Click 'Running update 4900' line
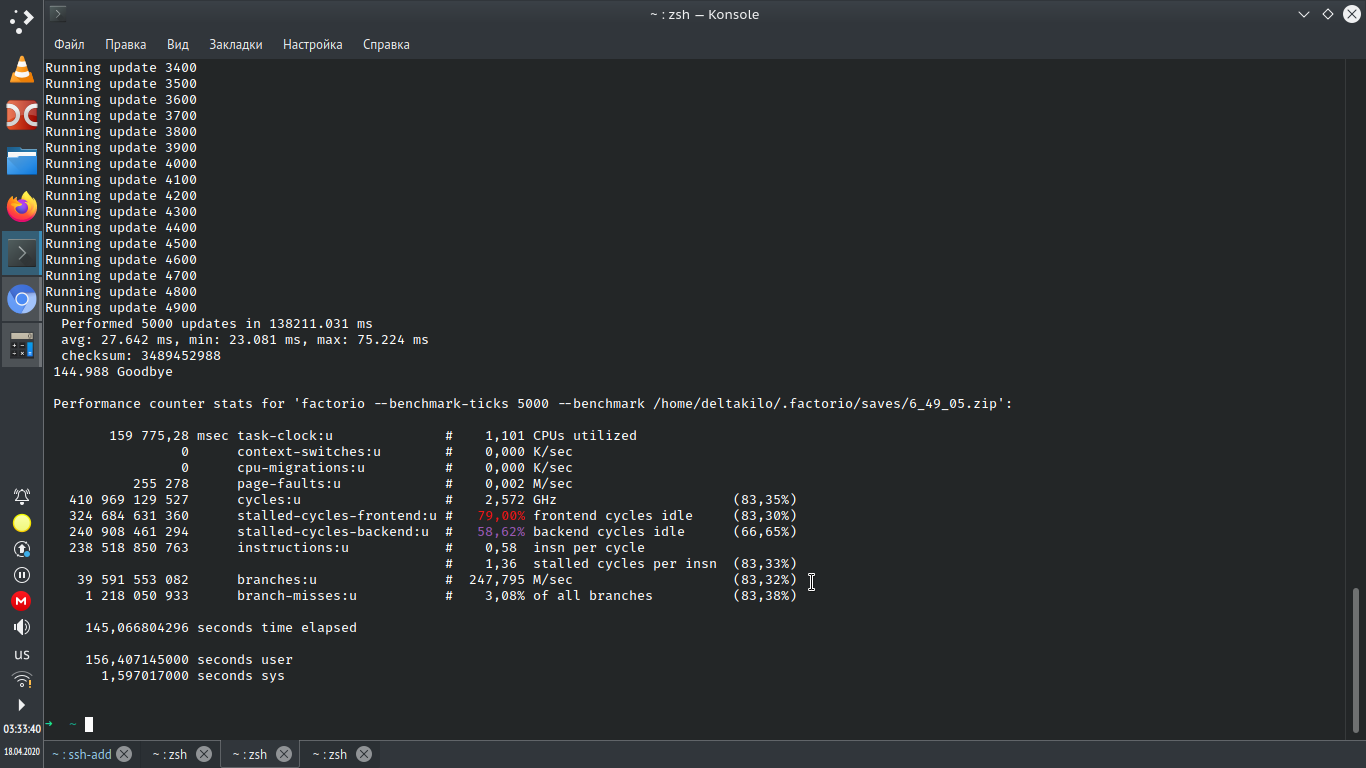This screenshot has width=1366, height=768. click(121, 308)
